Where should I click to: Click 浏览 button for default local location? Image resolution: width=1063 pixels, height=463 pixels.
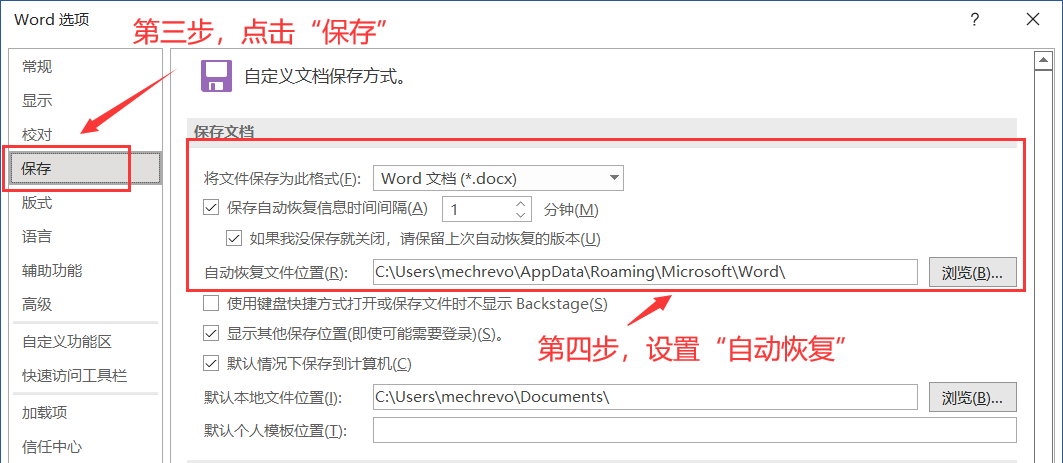pos(972,398)
